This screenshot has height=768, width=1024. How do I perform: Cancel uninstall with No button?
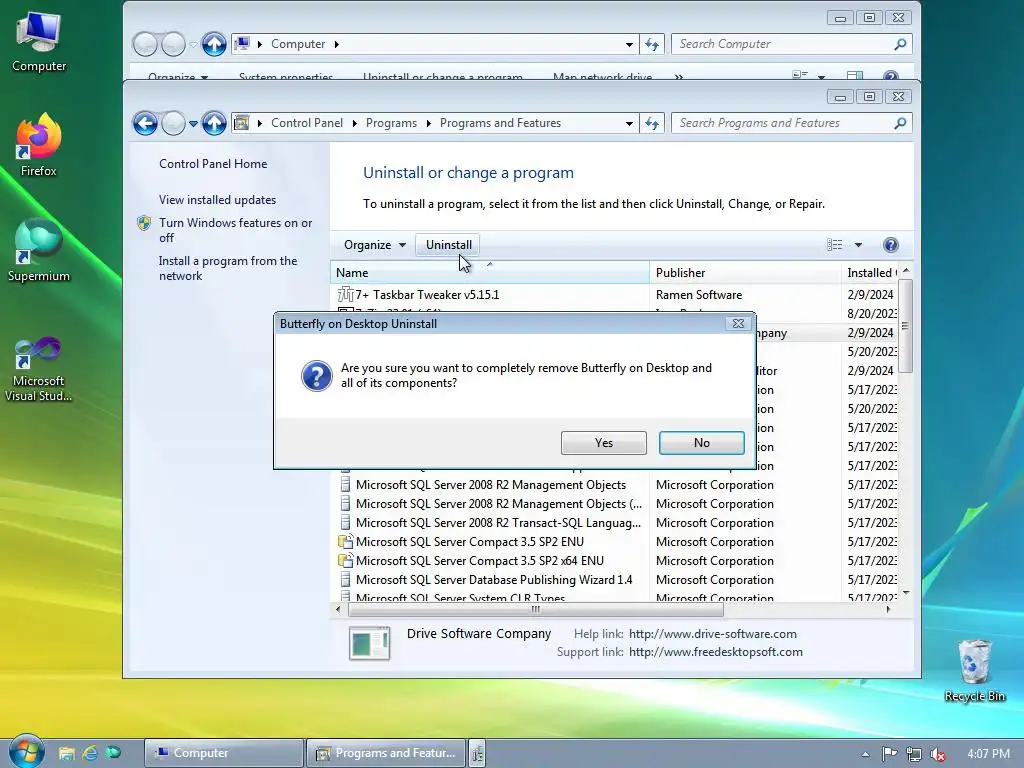pos(701,443)
